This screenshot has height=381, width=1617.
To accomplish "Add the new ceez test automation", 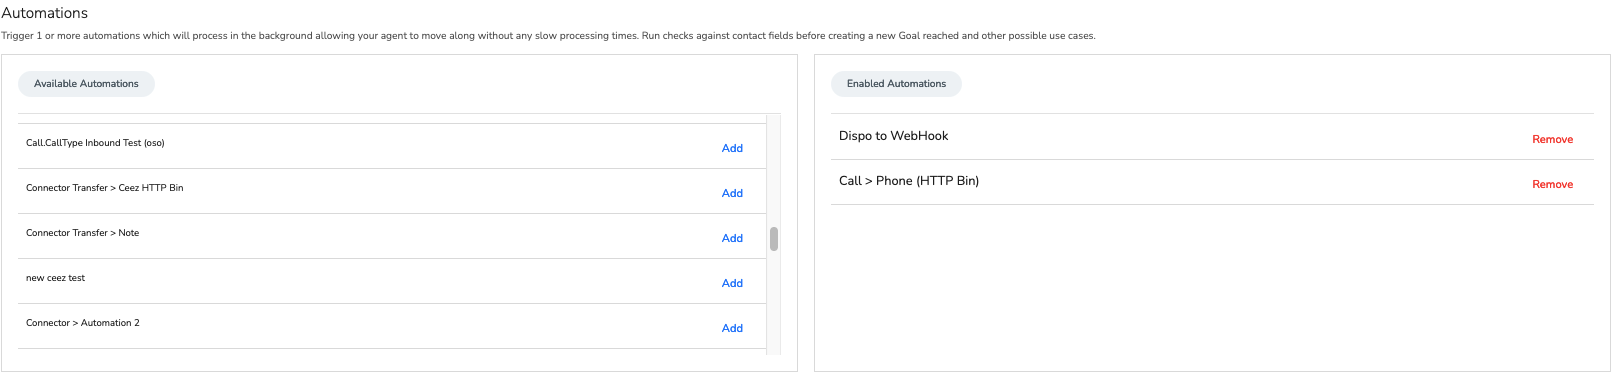I will point(732,283).
